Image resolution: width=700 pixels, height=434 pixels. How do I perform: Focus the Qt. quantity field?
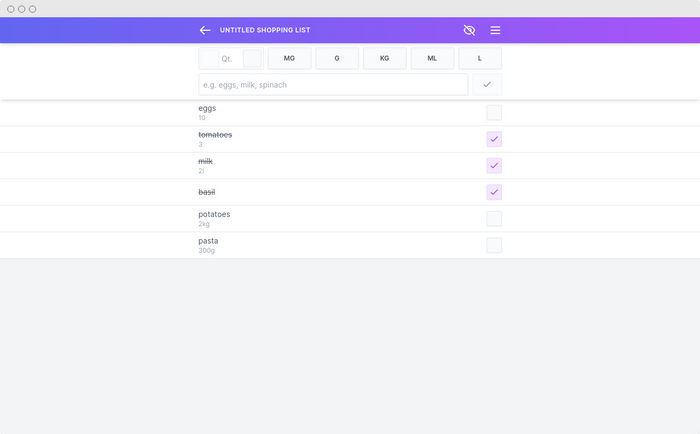(230, 59)
